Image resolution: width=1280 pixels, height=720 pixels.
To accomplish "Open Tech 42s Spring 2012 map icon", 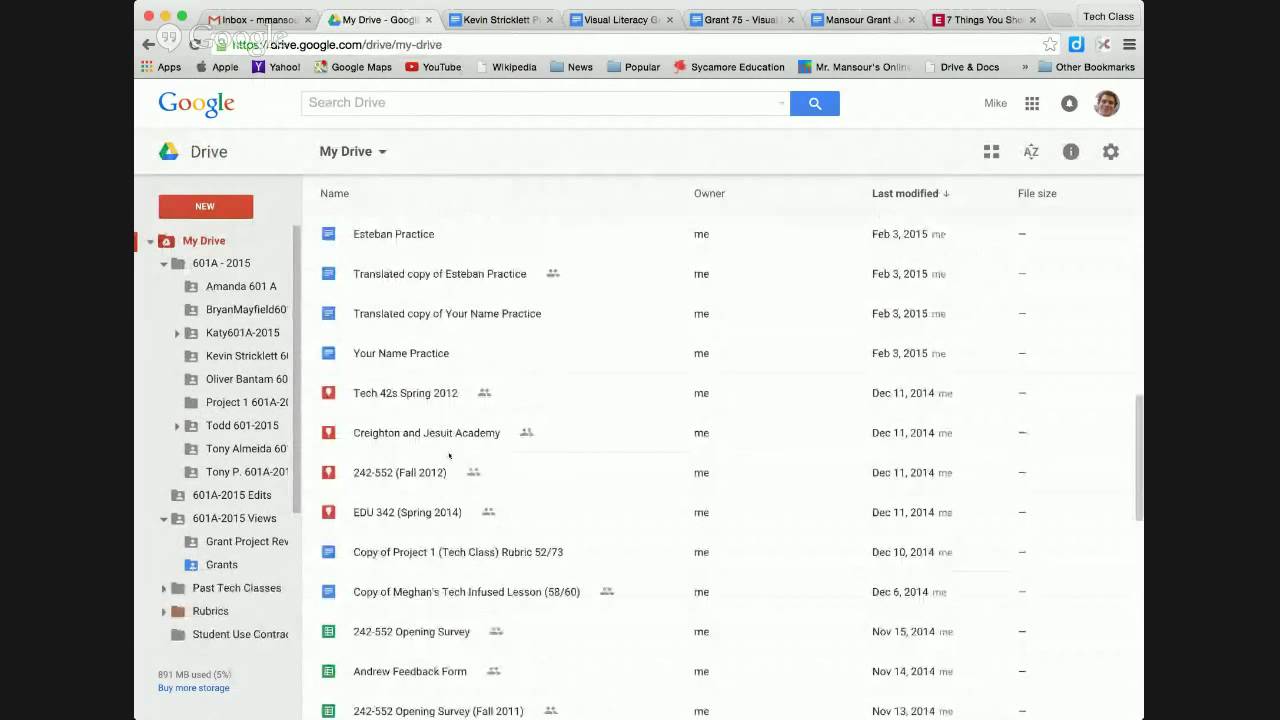I will tap(328, 393).
